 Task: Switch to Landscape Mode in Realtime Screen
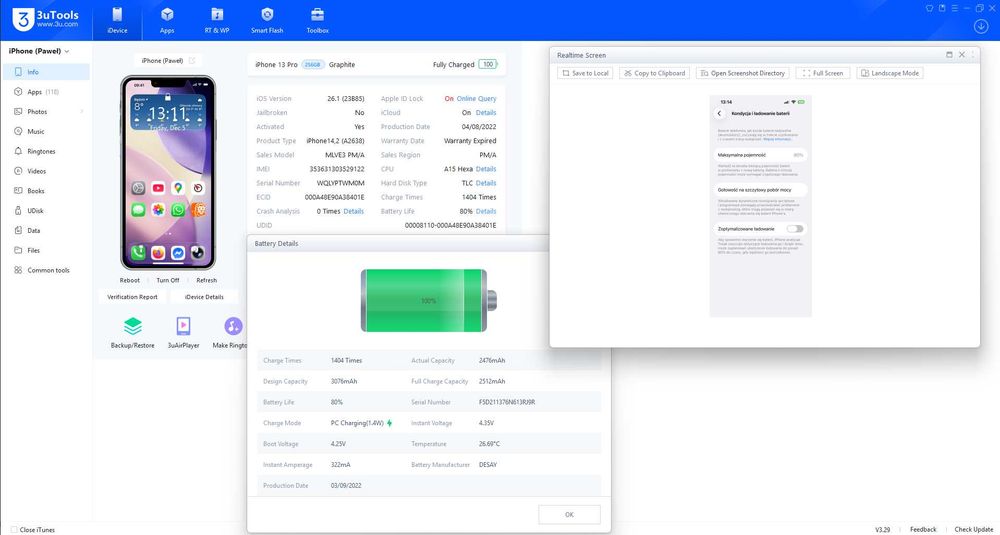coord(890,73)
